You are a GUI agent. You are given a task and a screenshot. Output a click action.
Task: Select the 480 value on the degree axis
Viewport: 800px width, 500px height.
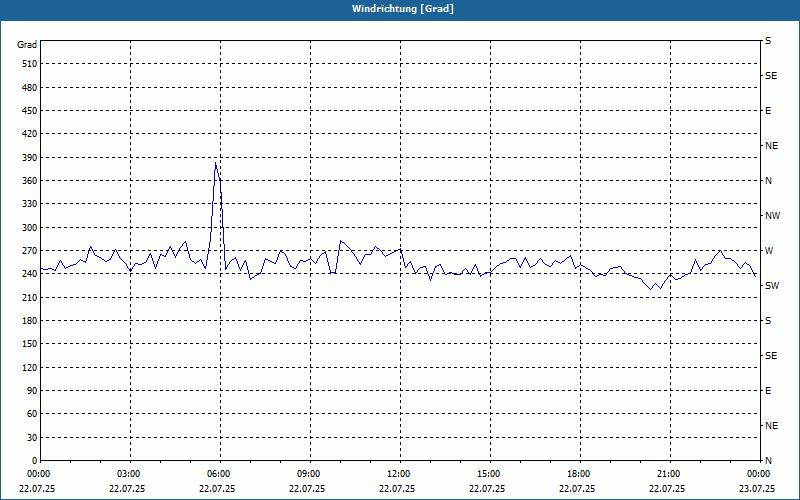[x=30, y=88]
